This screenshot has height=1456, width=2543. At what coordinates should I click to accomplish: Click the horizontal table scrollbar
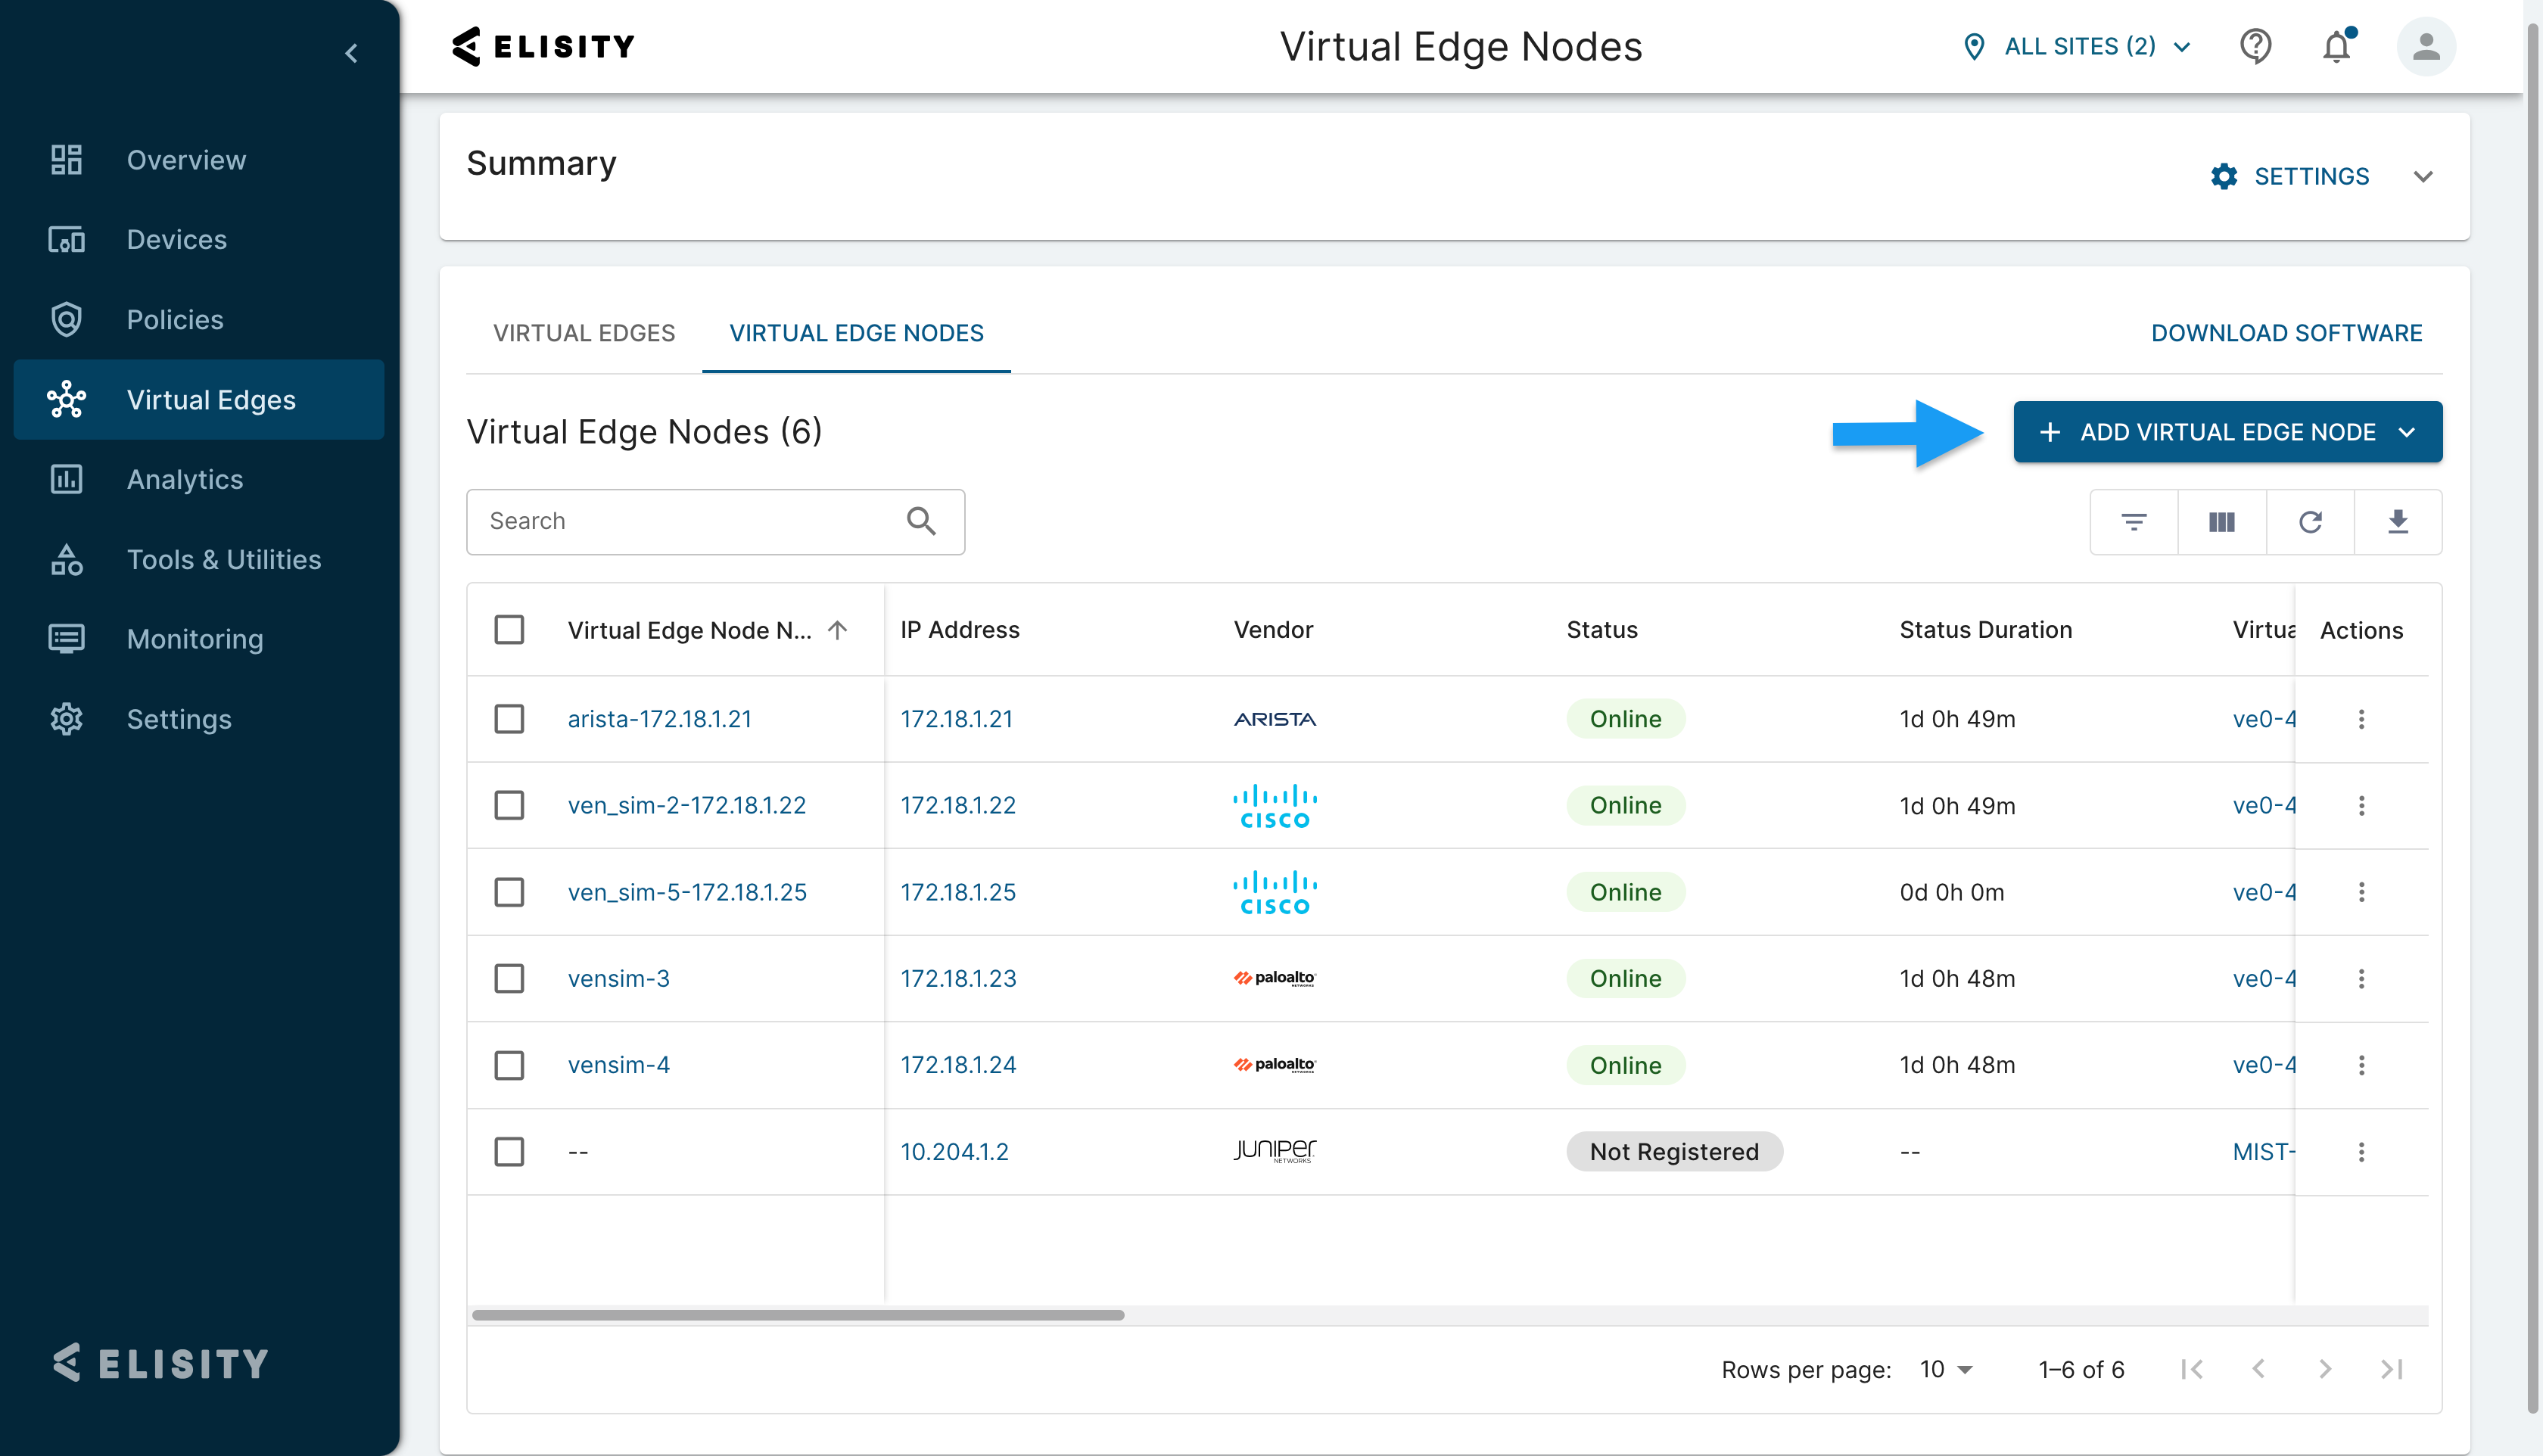pos(798,1315)
